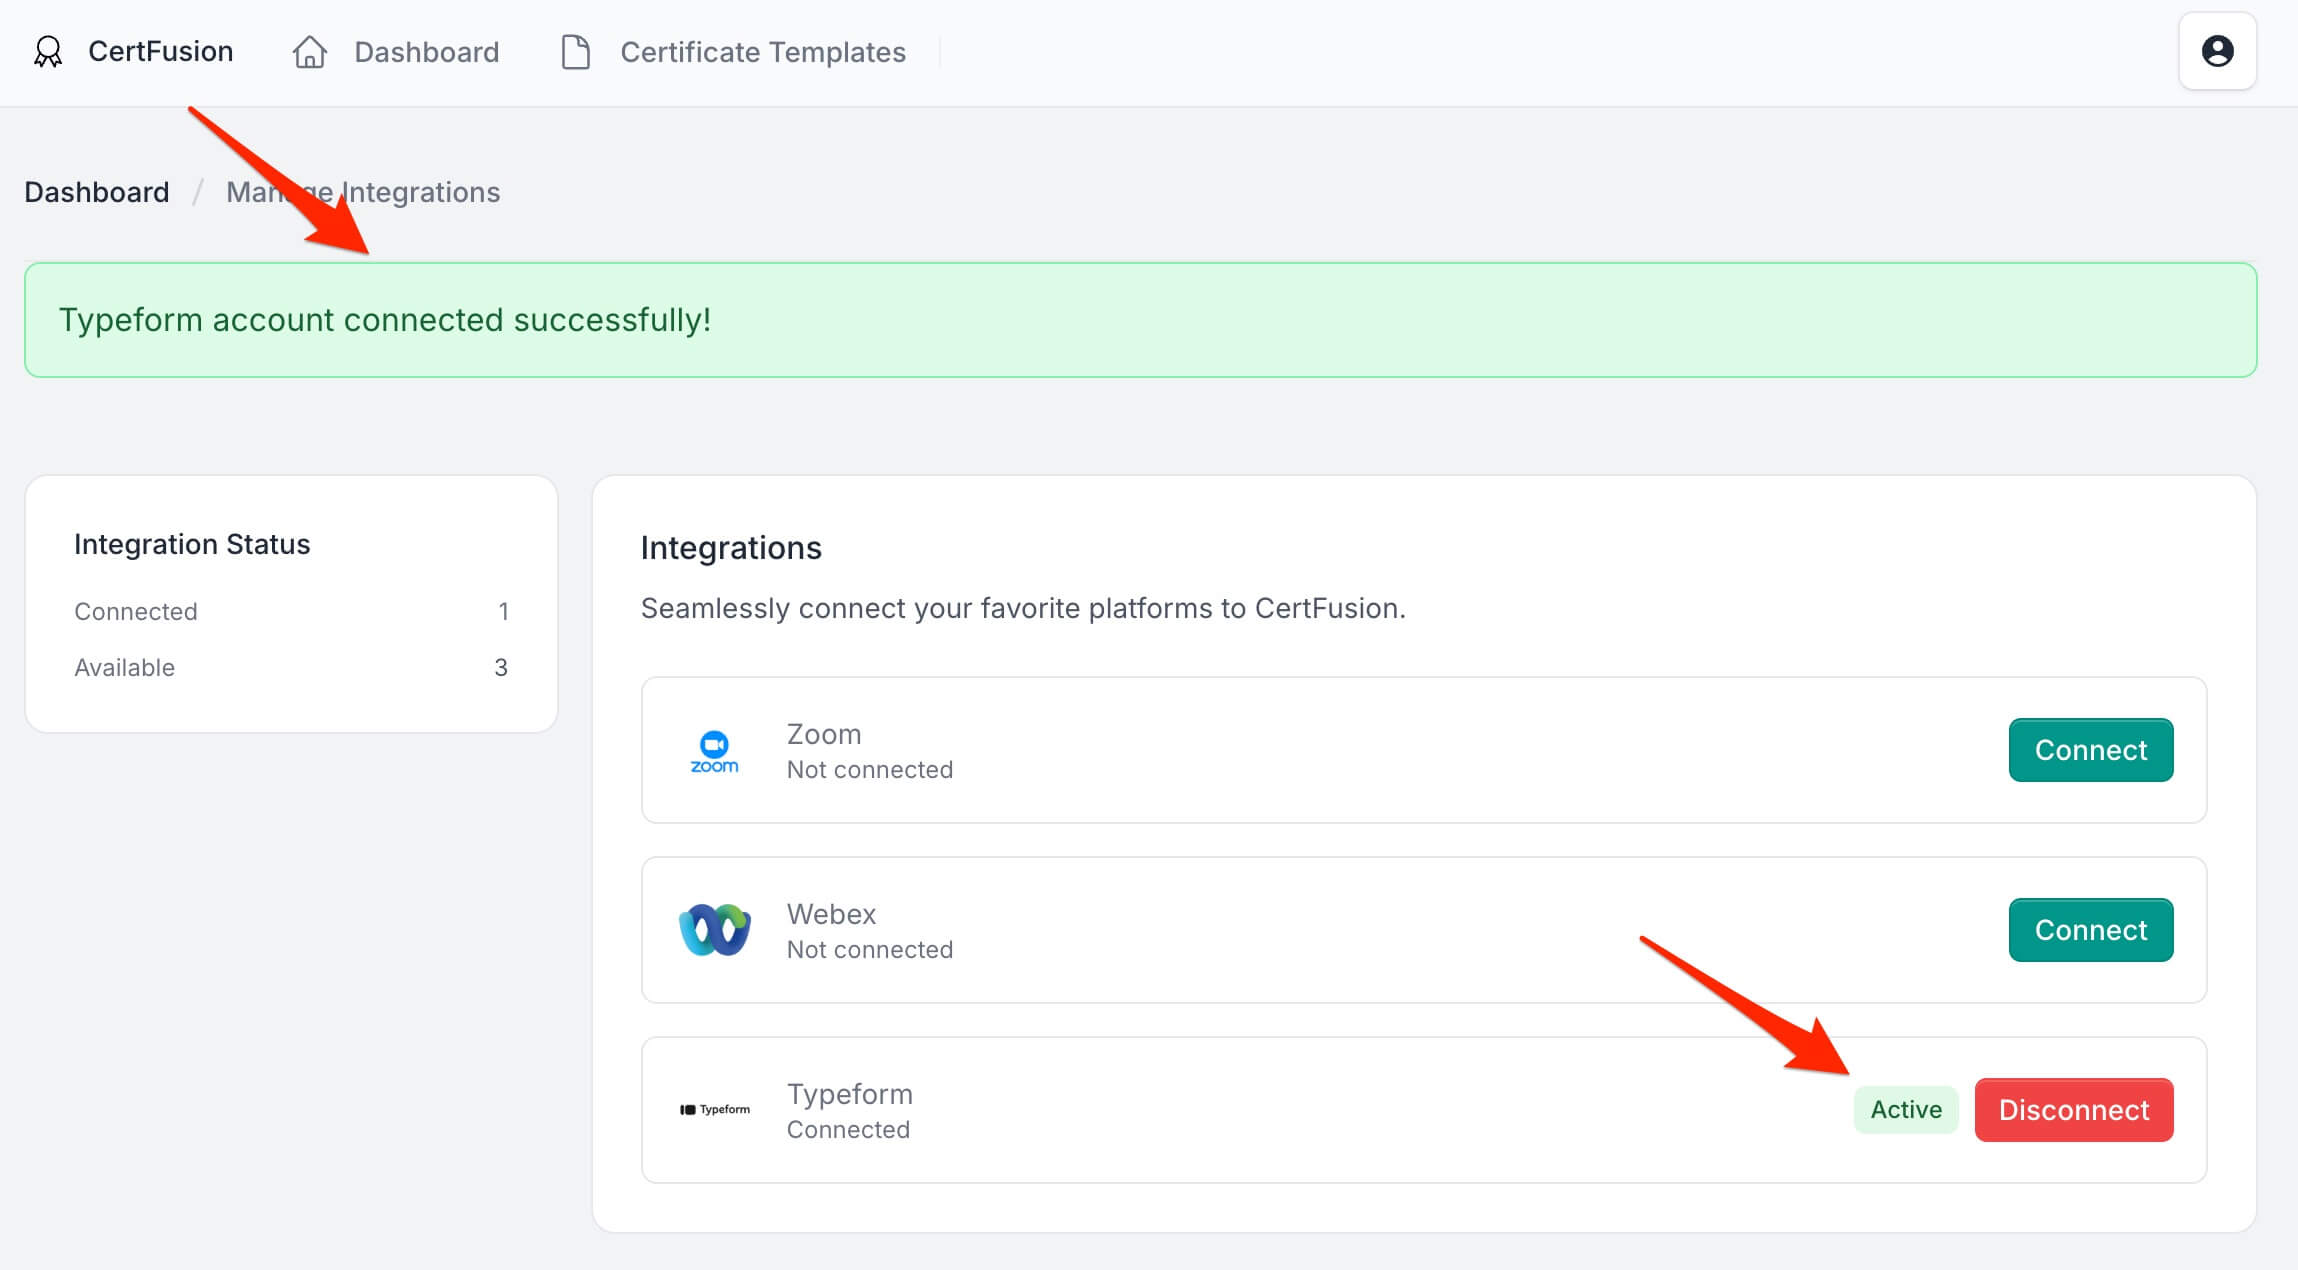Connect the Webex integration

[x=2090, y=930]
